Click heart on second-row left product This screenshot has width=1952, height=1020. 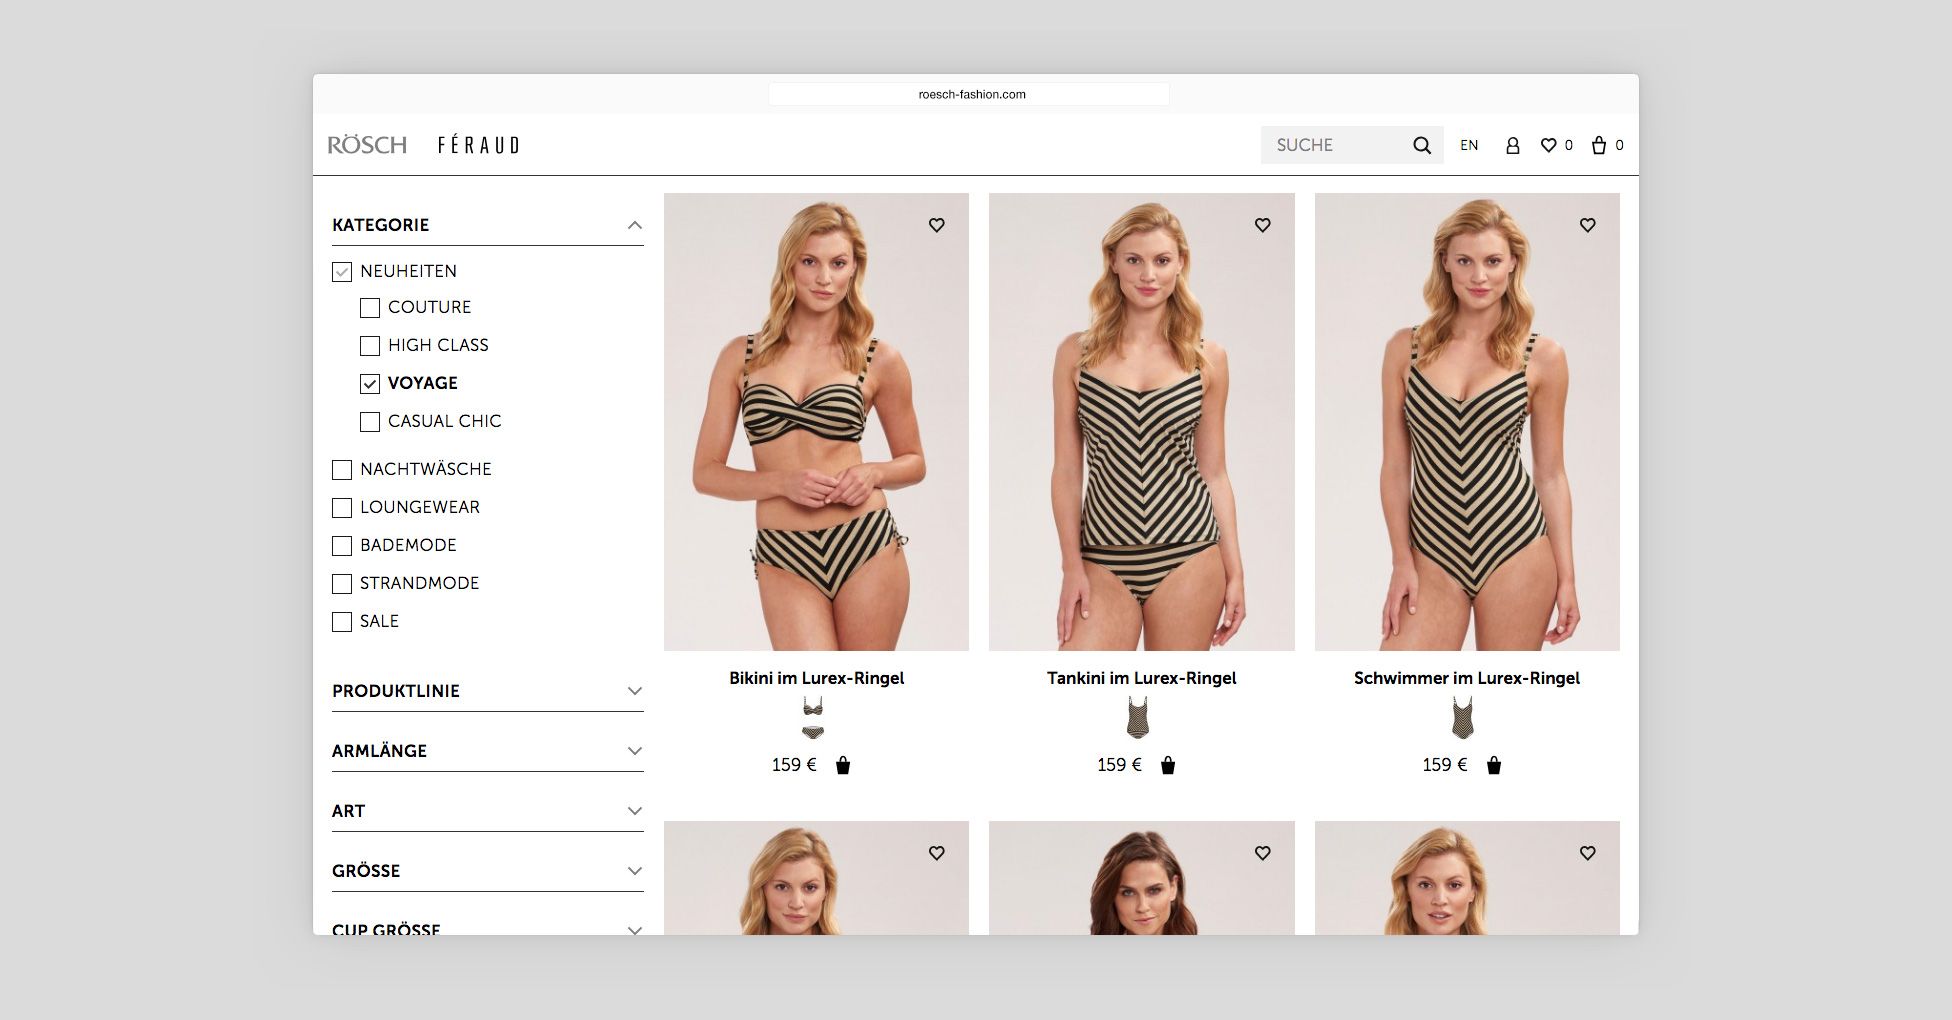936,853
